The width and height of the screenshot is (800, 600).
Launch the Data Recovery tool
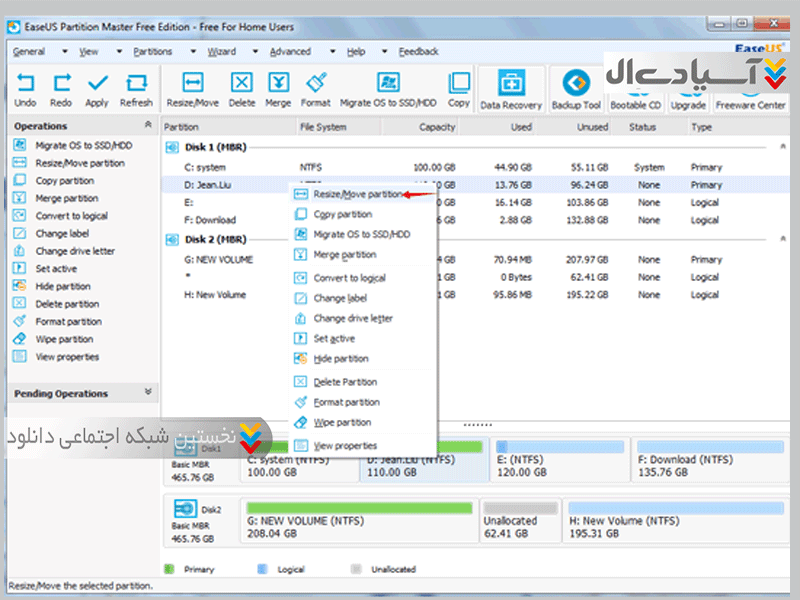pos(510,86)
